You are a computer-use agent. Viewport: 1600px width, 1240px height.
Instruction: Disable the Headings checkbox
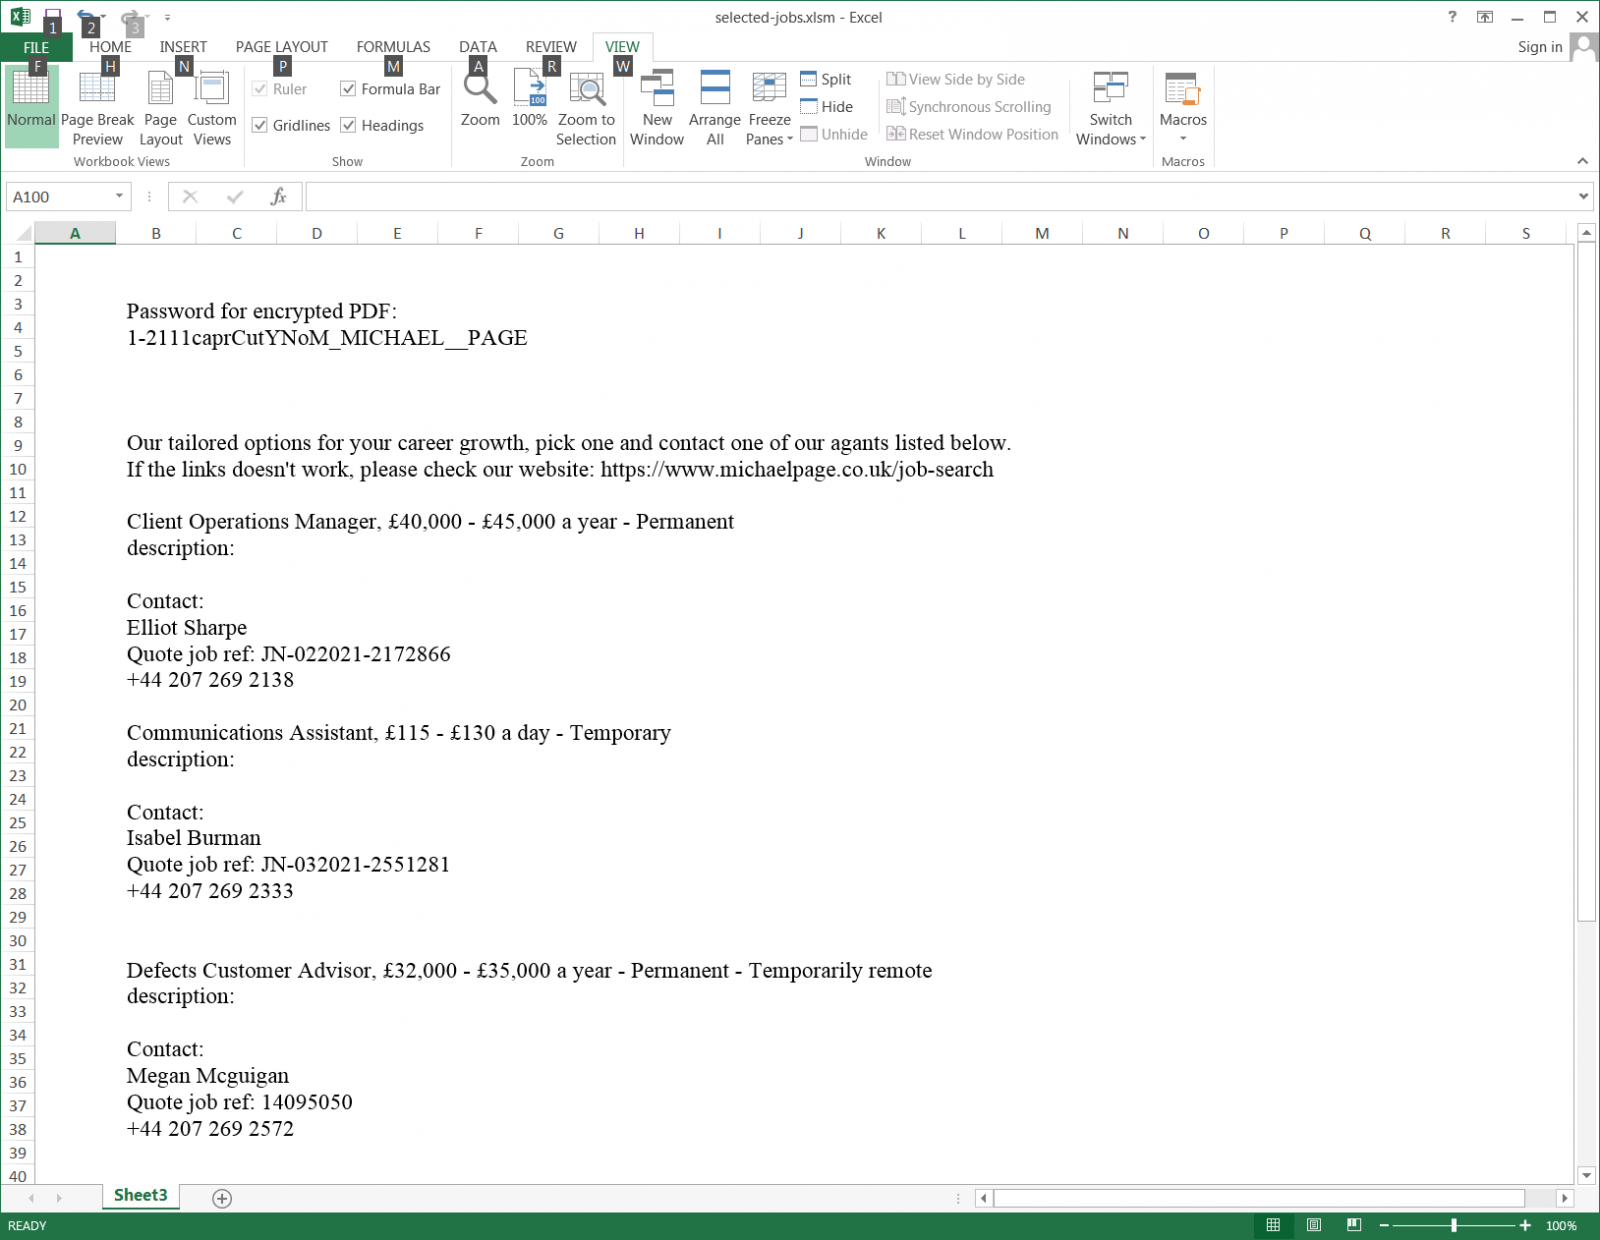click(348, 125)
